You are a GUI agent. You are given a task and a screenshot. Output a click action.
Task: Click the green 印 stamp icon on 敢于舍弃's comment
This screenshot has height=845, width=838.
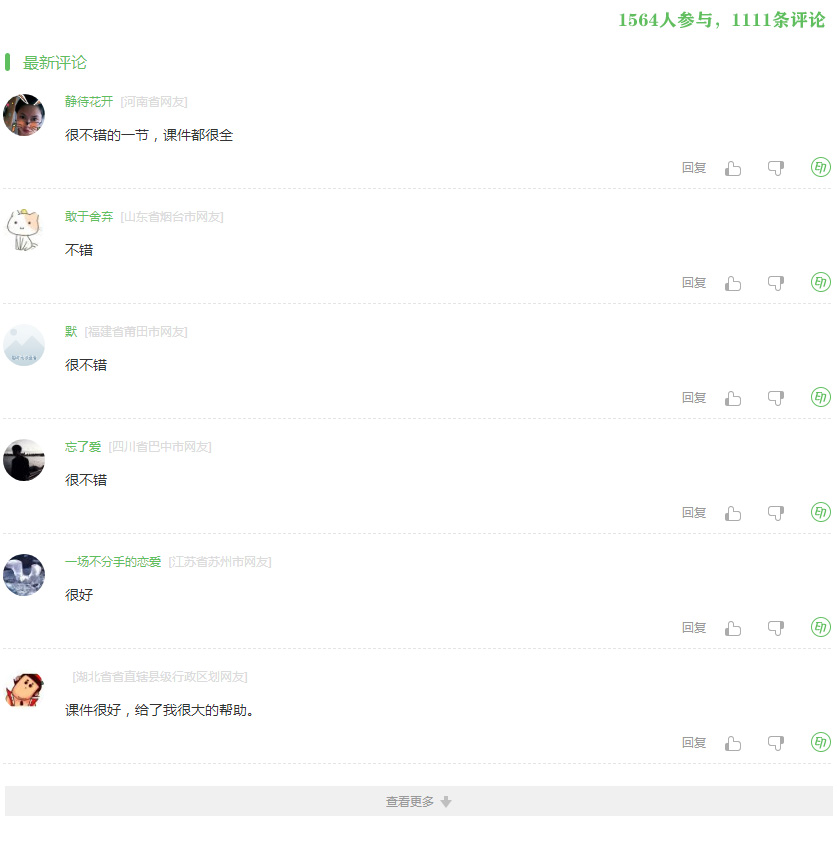(x=821, y=282)
